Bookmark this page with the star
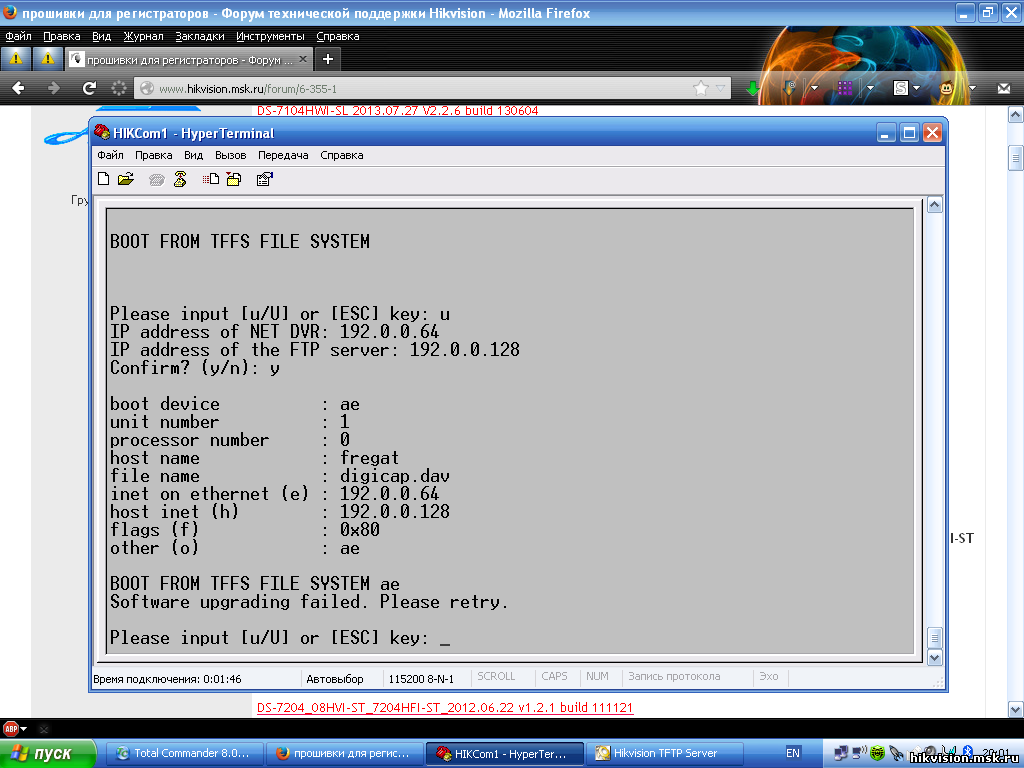Screen dimensions: 1024x768 [701, 88]
